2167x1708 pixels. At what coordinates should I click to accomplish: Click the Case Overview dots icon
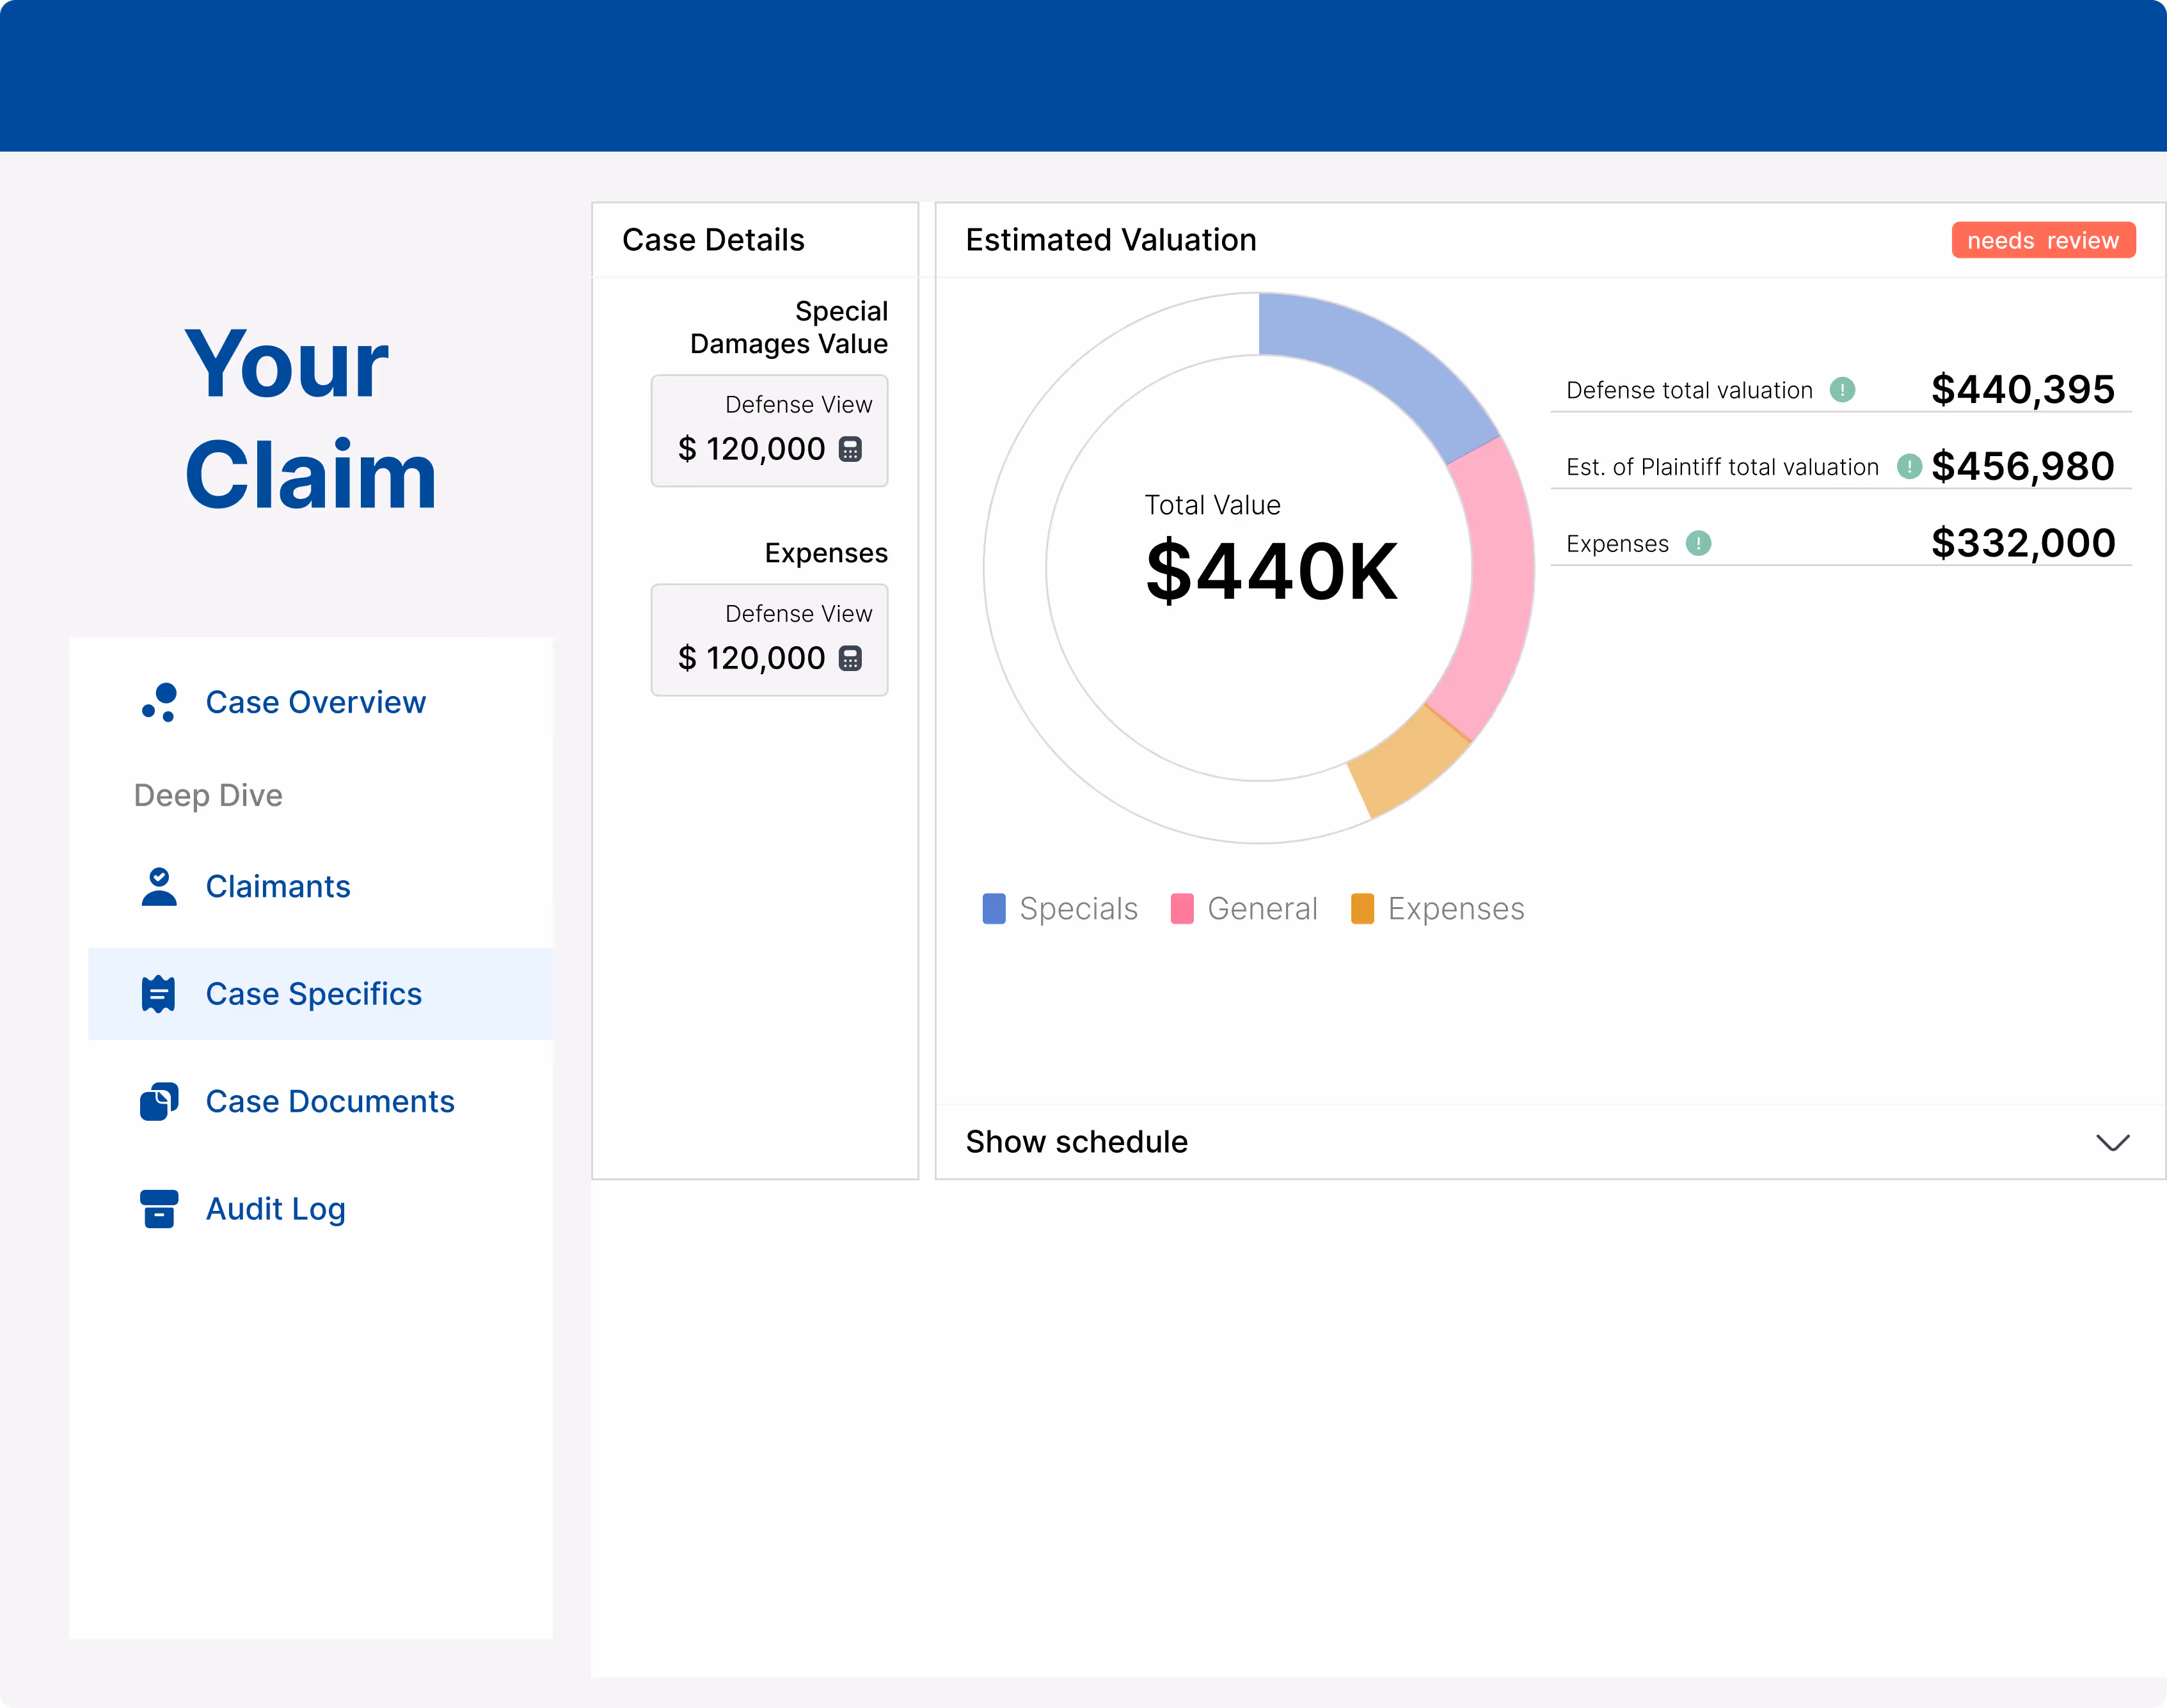pos(159,702)
